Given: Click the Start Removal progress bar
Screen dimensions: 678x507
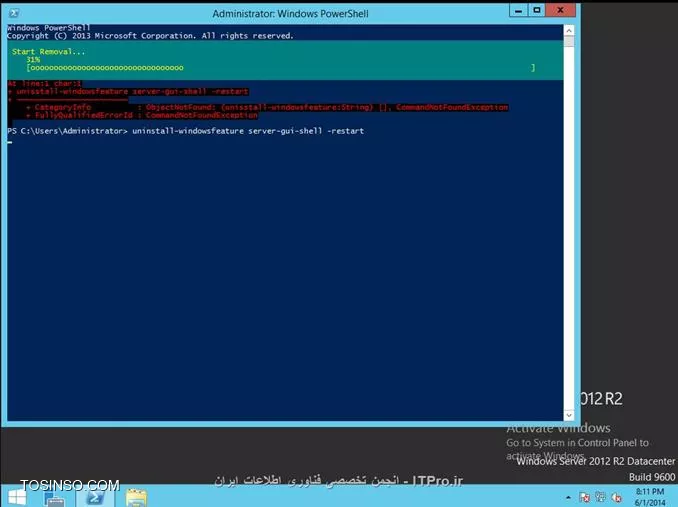Looking at the screenshot, I should (x=281, y=68).
